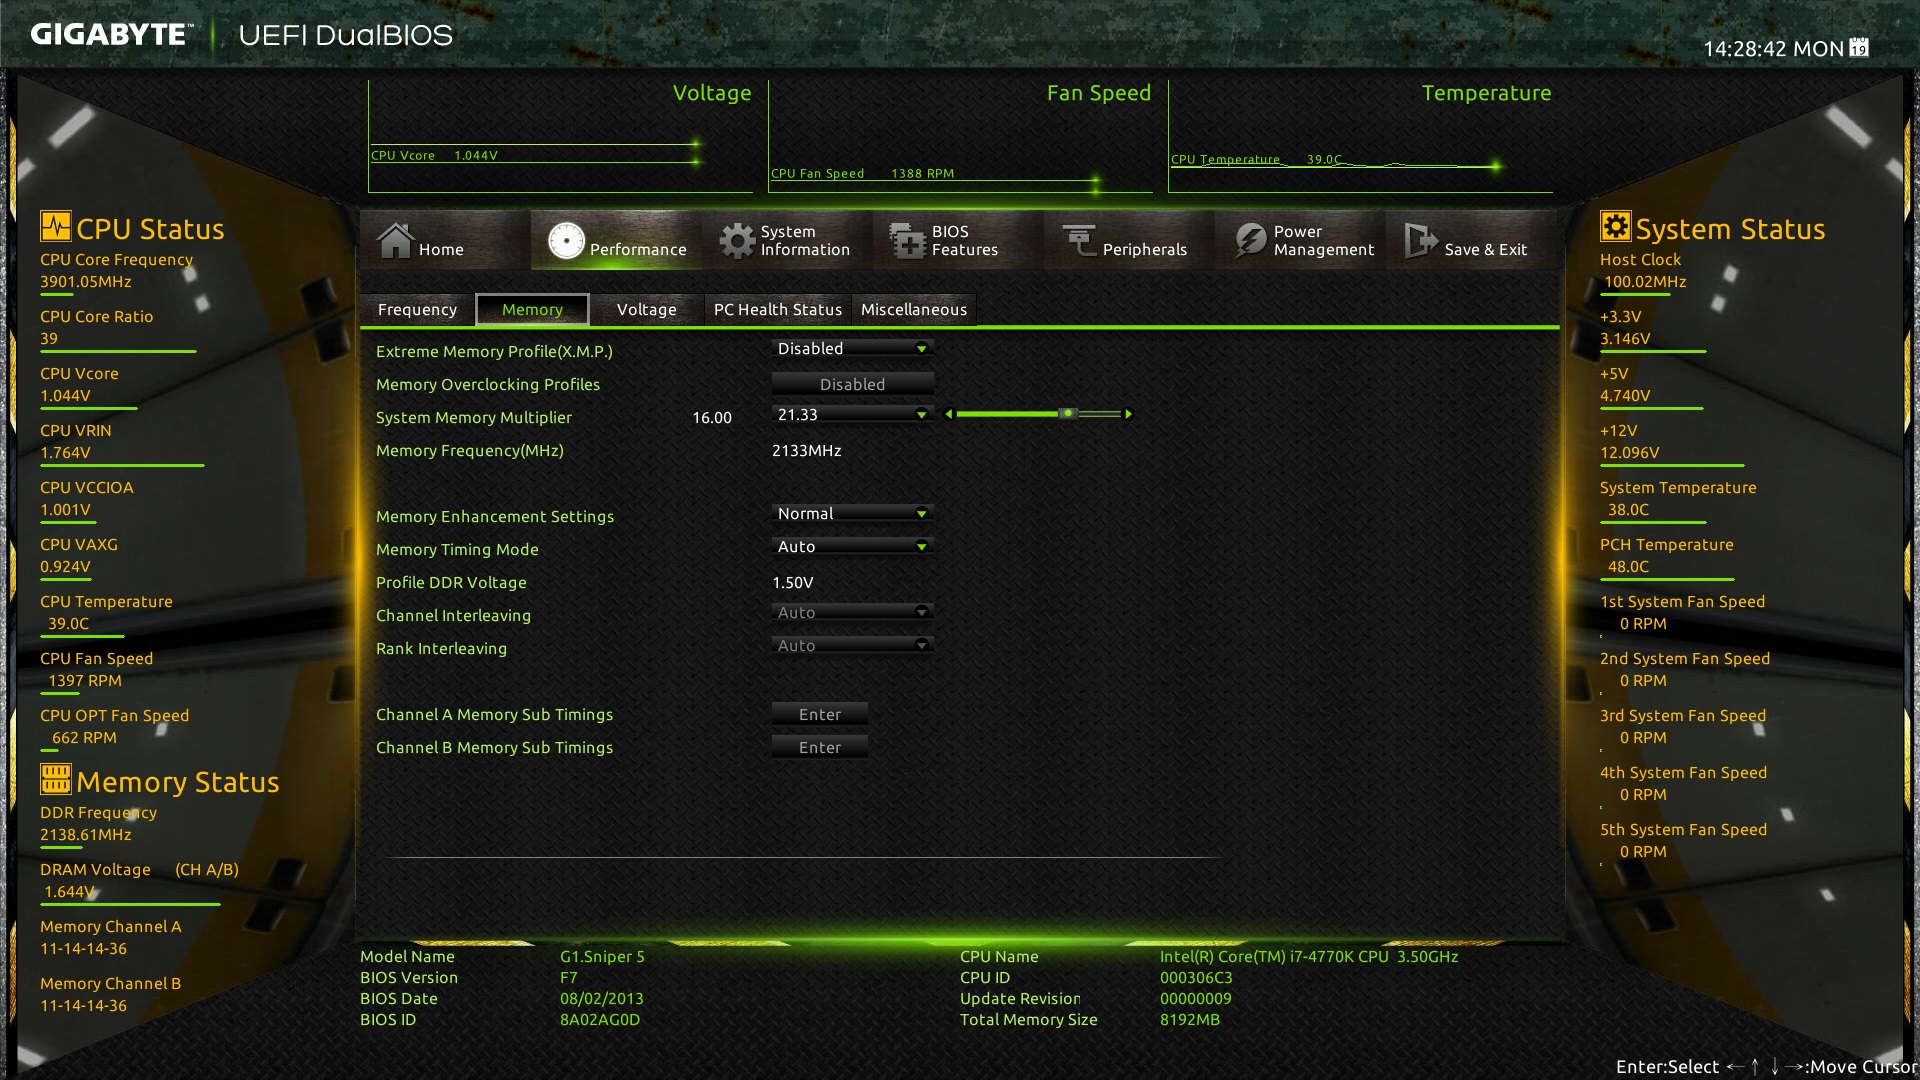Click the BIOS Date 08/02/2013 value

[601, 998]
